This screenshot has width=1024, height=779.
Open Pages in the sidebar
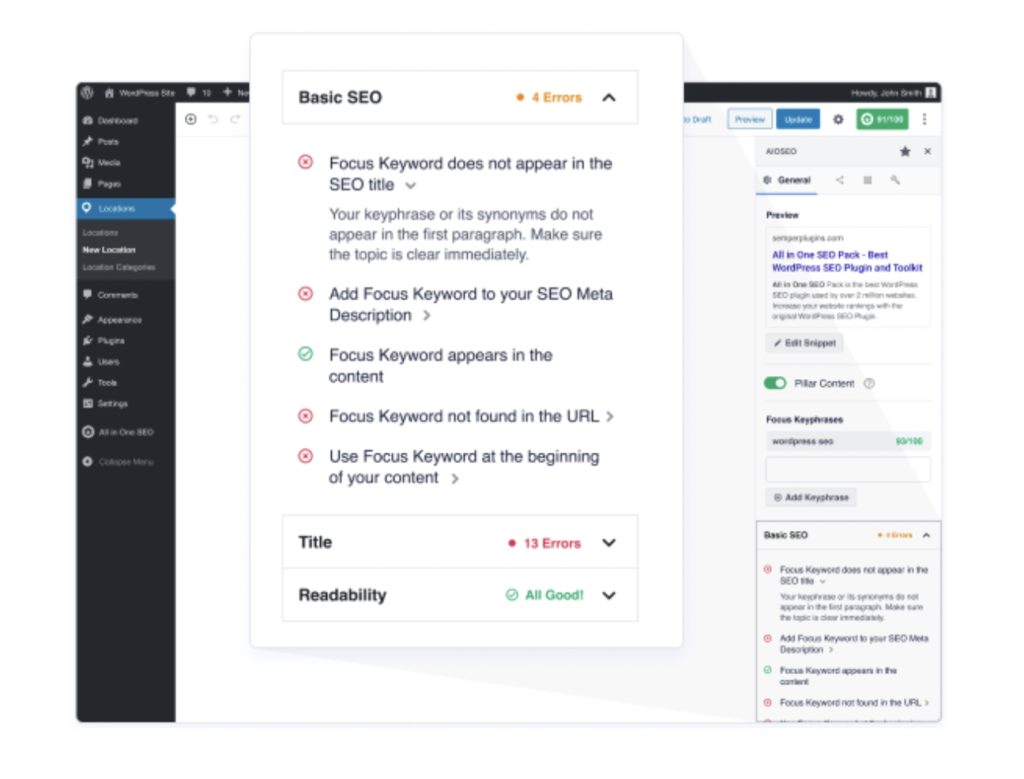[x=102, y=184]
